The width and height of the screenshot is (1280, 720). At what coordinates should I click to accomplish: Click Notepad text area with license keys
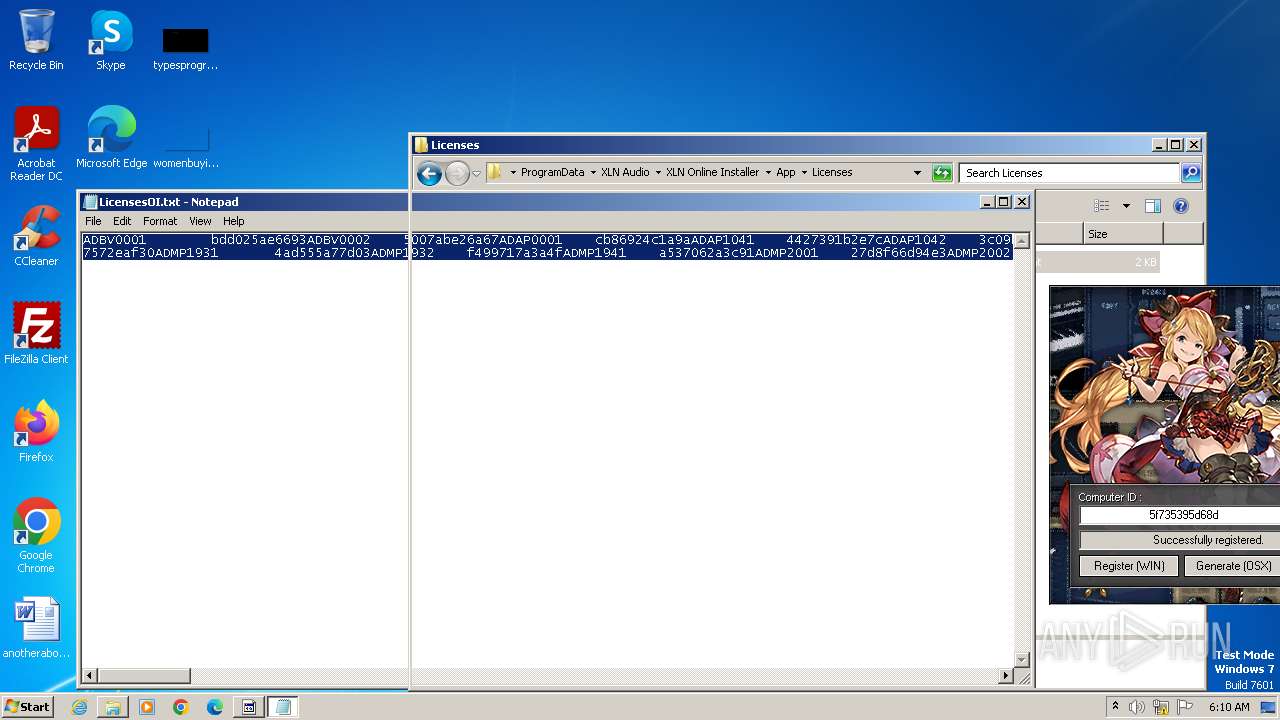pos(547,450)
